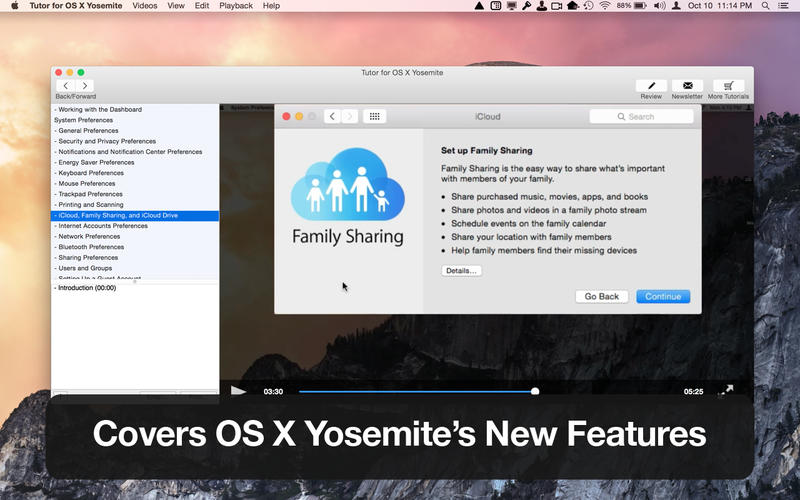Open the Videos menu

coord(144,6)
